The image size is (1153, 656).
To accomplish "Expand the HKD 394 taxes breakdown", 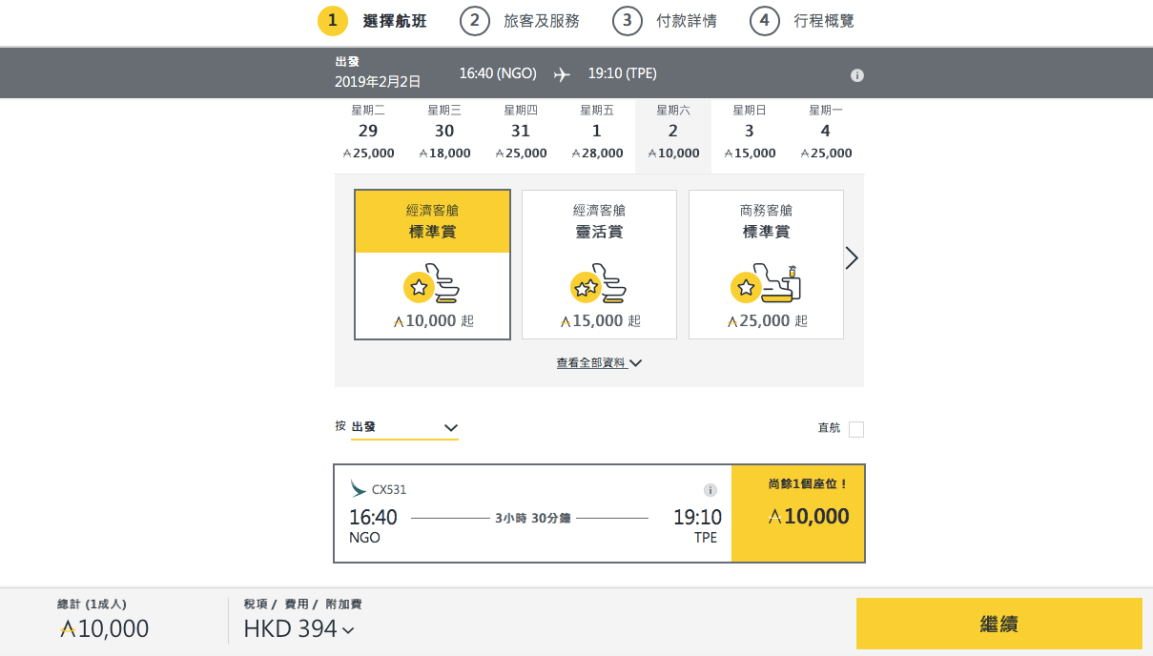I will [x=299, y=629].
